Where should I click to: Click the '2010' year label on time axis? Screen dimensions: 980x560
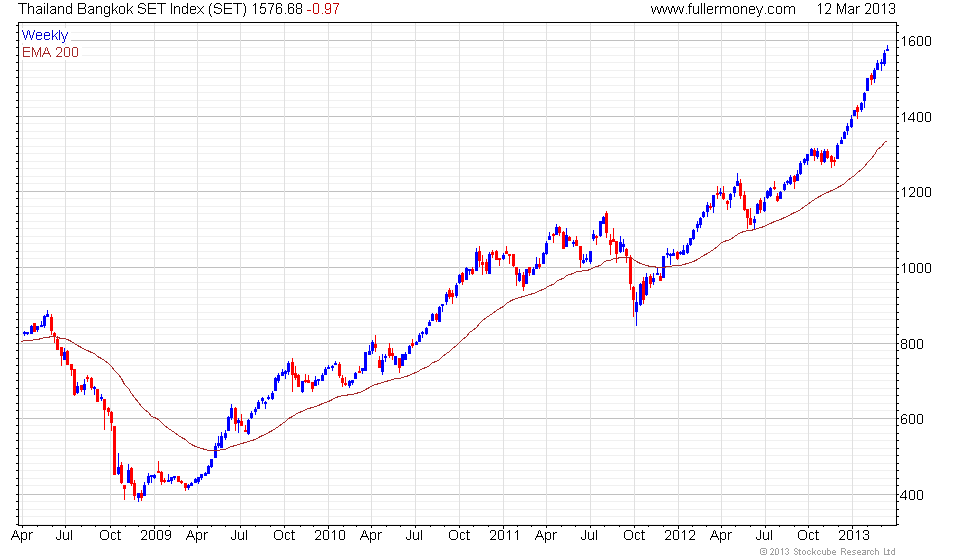click(330, 536)
